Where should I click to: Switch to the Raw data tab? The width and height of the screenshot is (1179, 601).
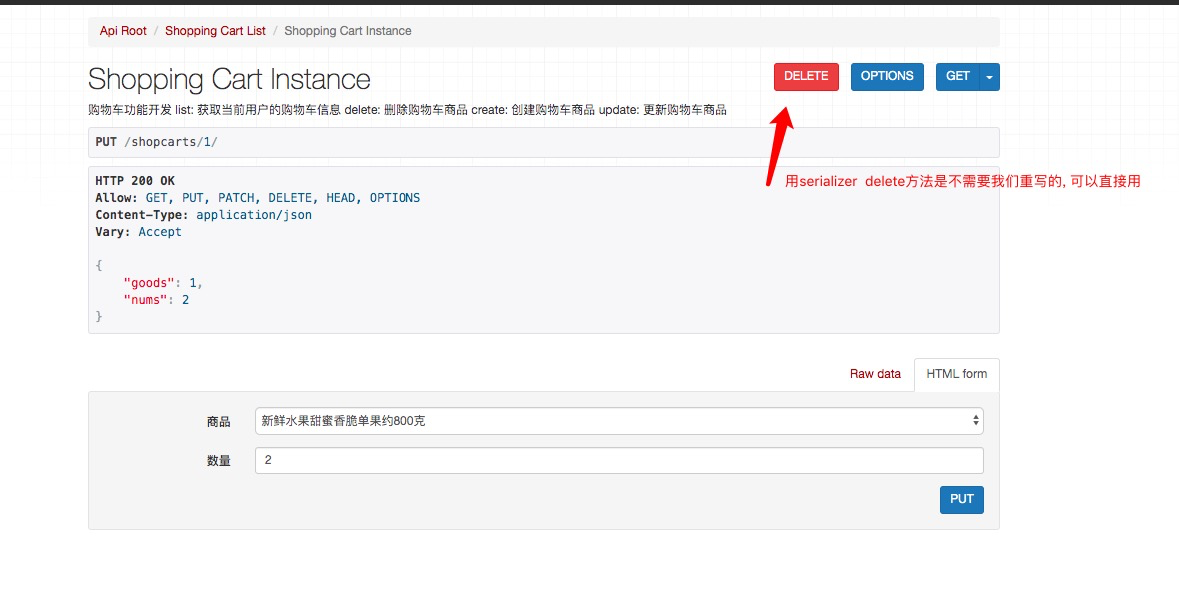[875, 374]
